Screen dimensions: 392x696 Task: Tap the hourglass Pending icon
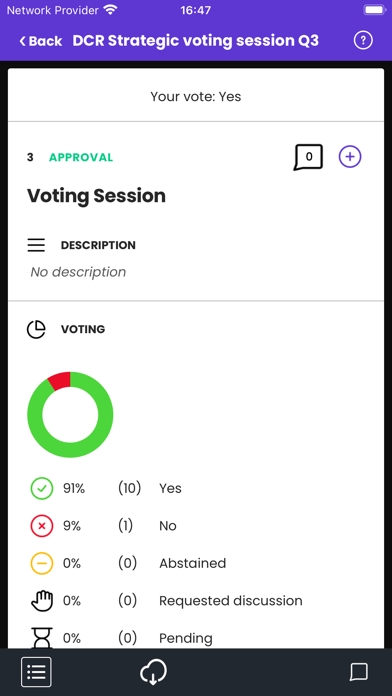coord(42,638)
